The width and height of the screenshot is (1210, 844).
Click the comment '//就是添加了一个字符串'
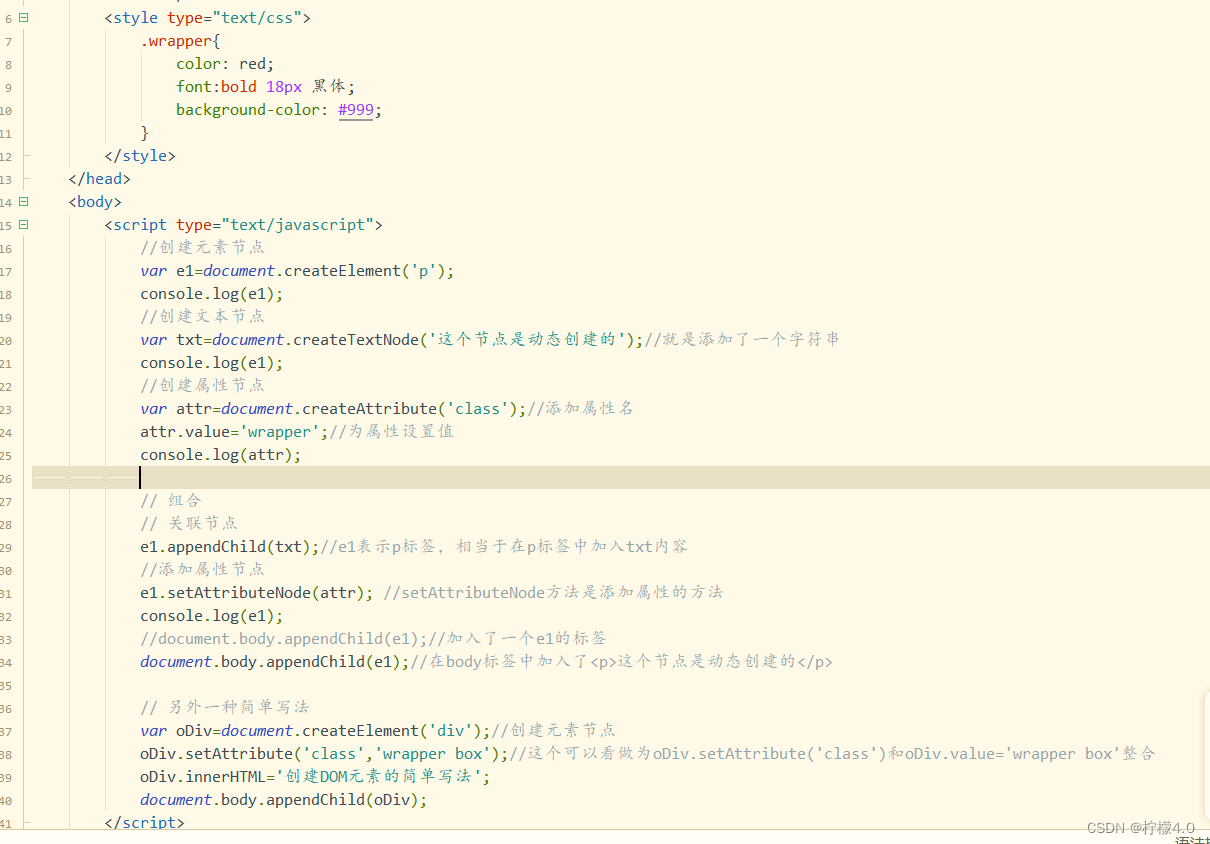[x=743, y=339]
